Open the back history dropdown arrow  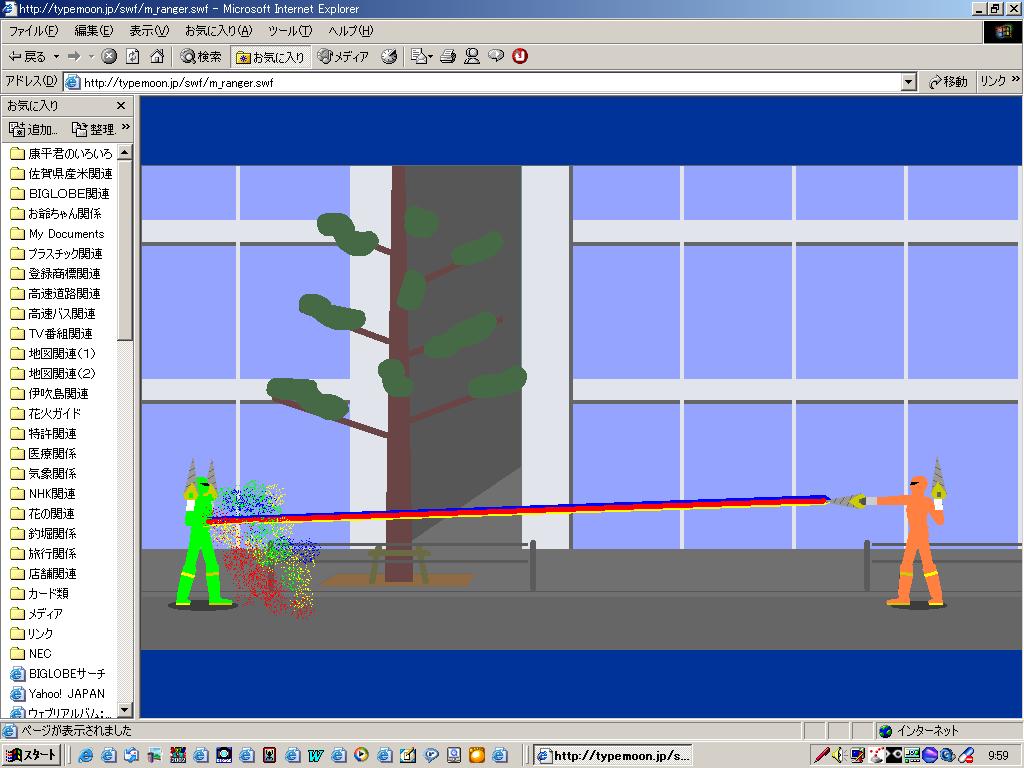56,57
